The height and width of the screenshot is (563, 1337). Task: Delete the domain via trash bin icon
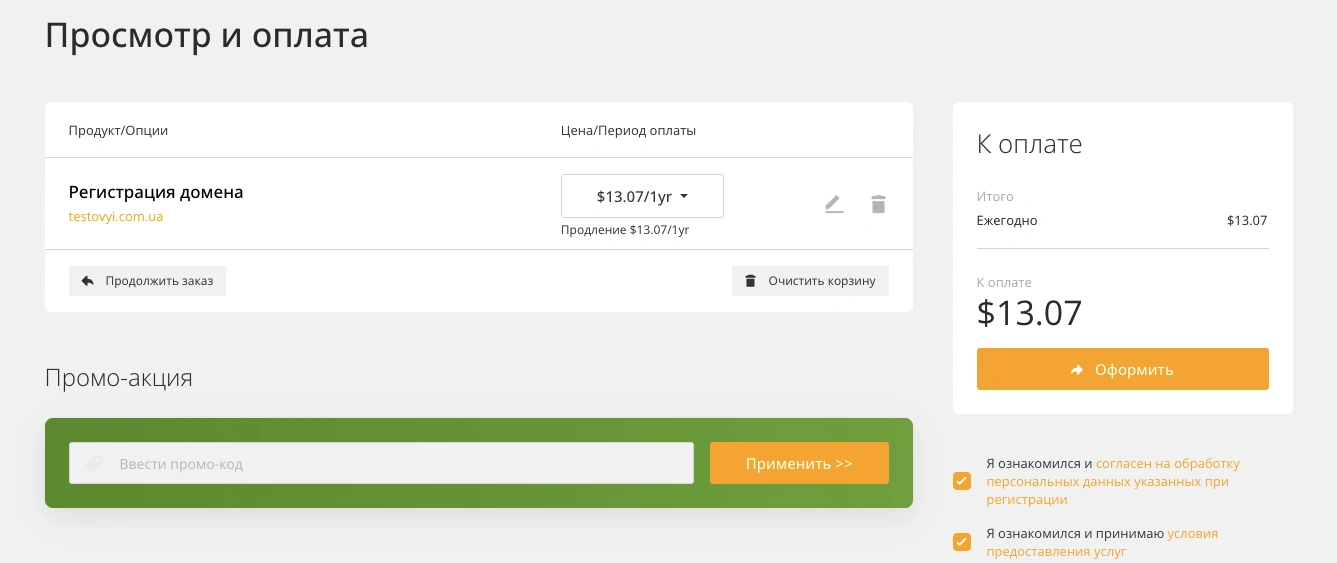(x=878, y=204)
